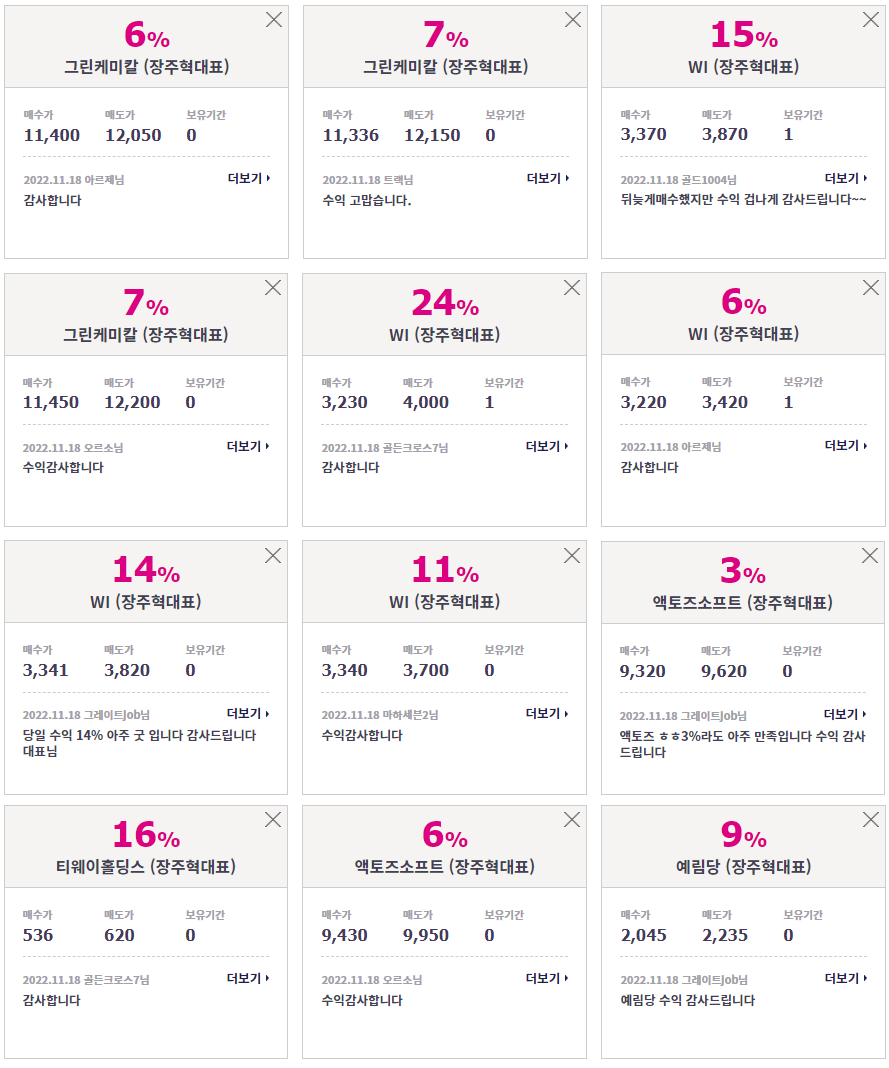Close the 6% 그린케미칼 card by 아르제님
This screenshot has width=889, height=1068.
click(274, 20)
